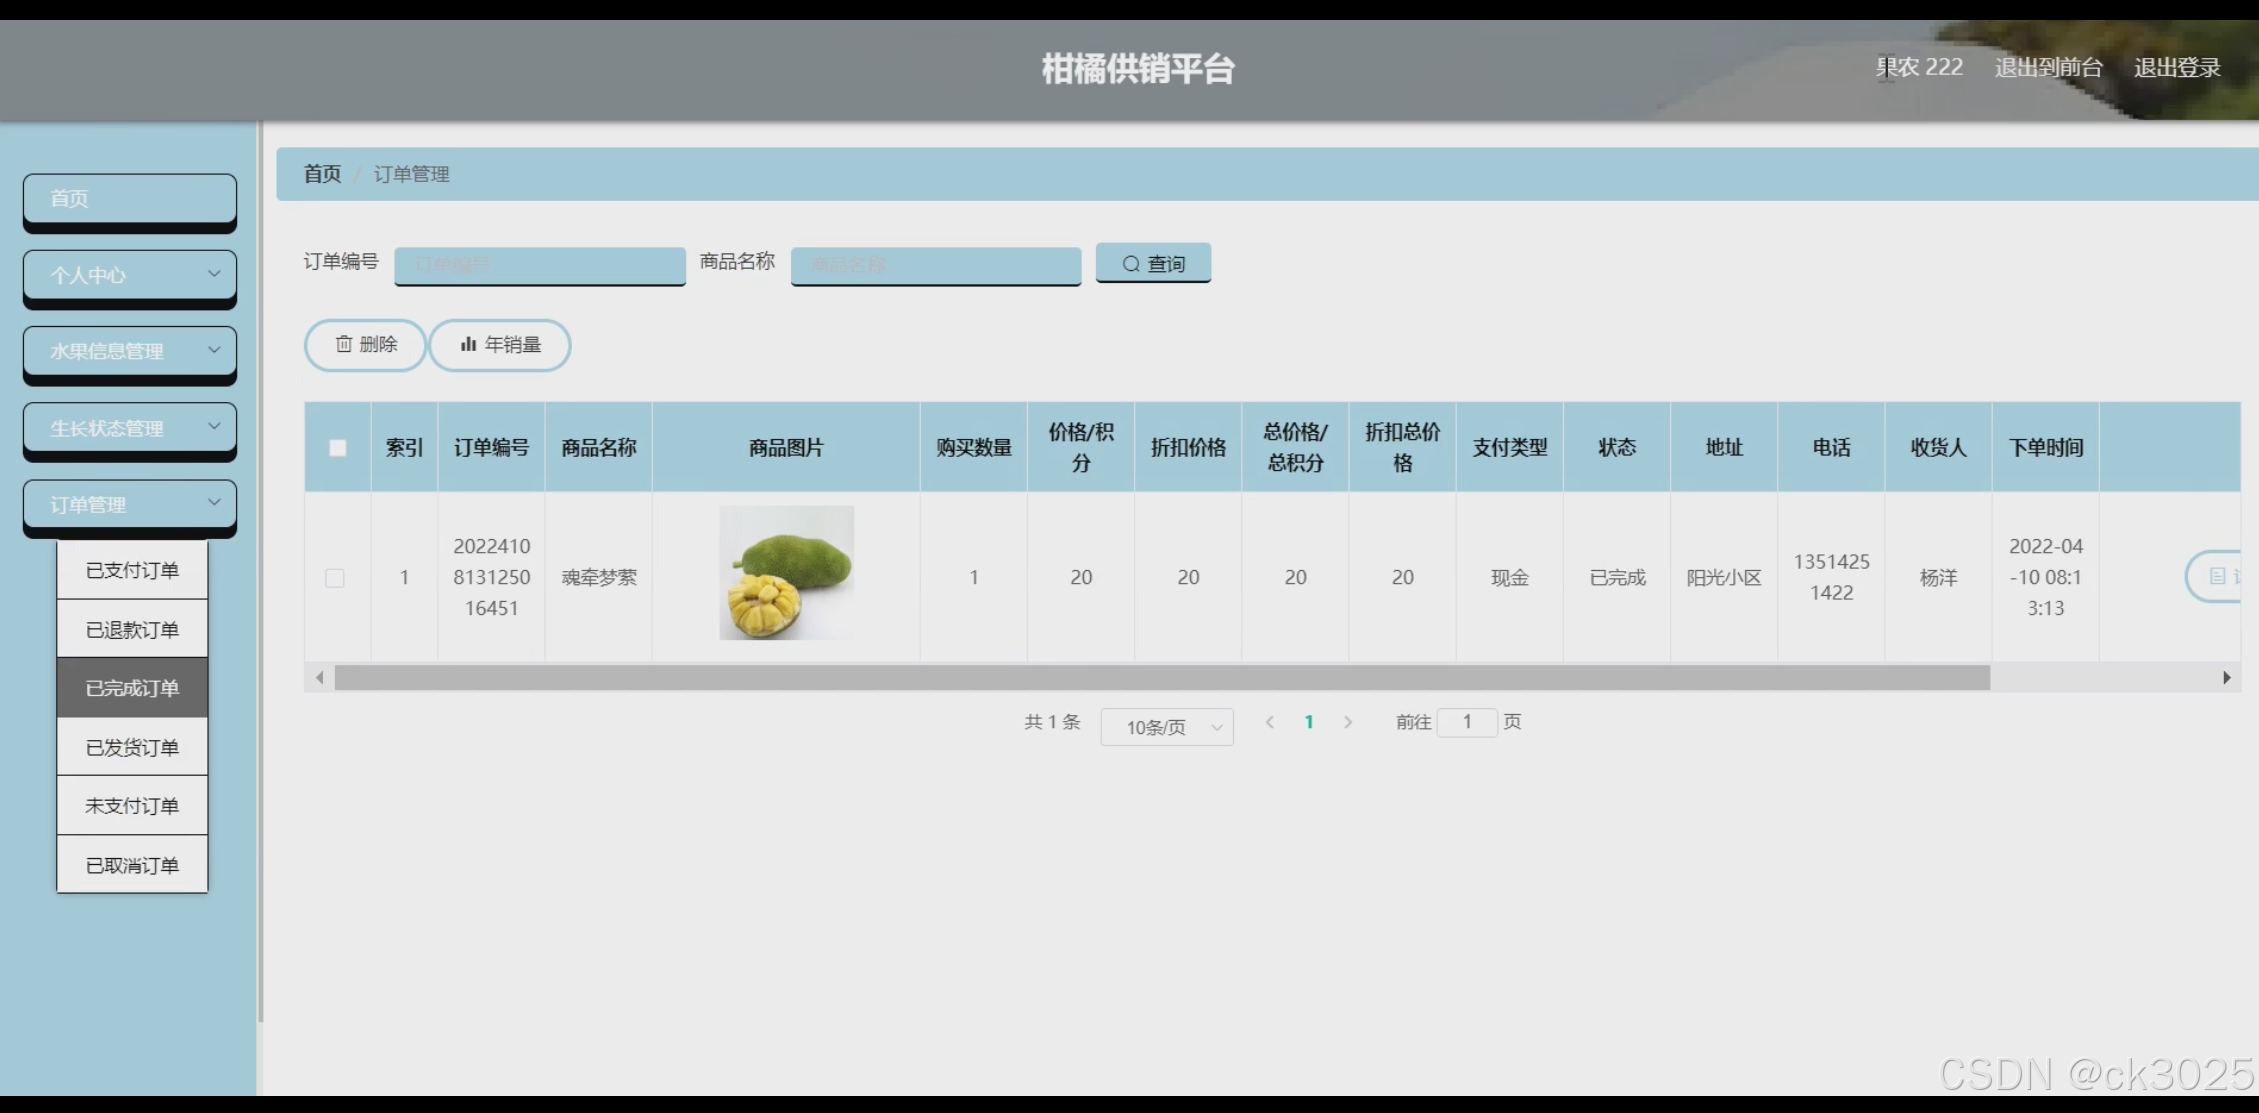Screen dimensions: 2259x1113
Task: Expand the 水果信息管理 sidebar menu
Action: [x=129, y=351]
